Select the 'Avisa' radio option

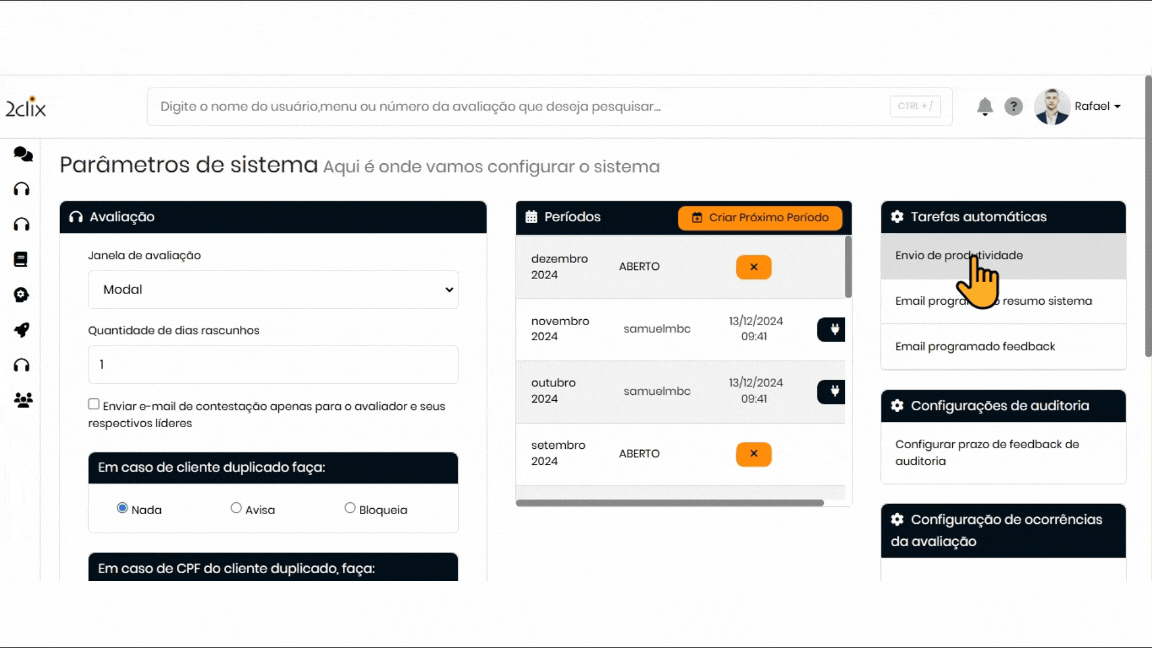point(236,508)
